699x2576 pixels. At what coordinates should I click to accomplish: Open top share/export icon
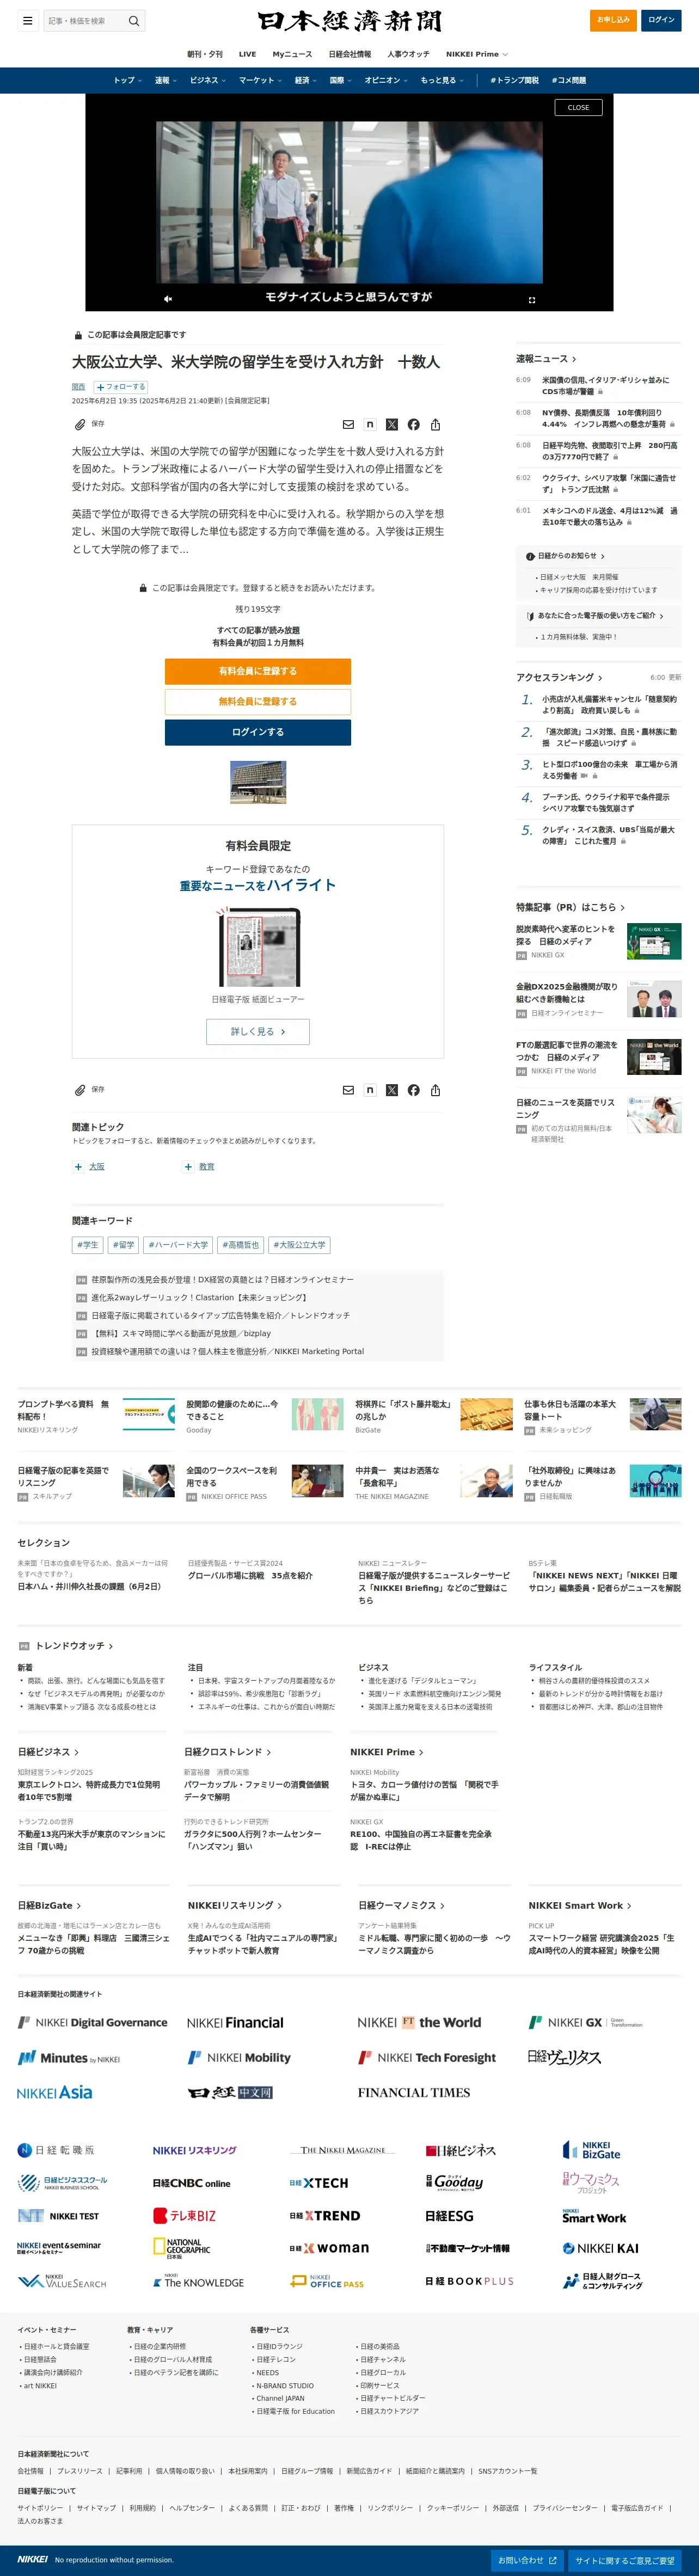pyautogui.click(x=435, y=424)
